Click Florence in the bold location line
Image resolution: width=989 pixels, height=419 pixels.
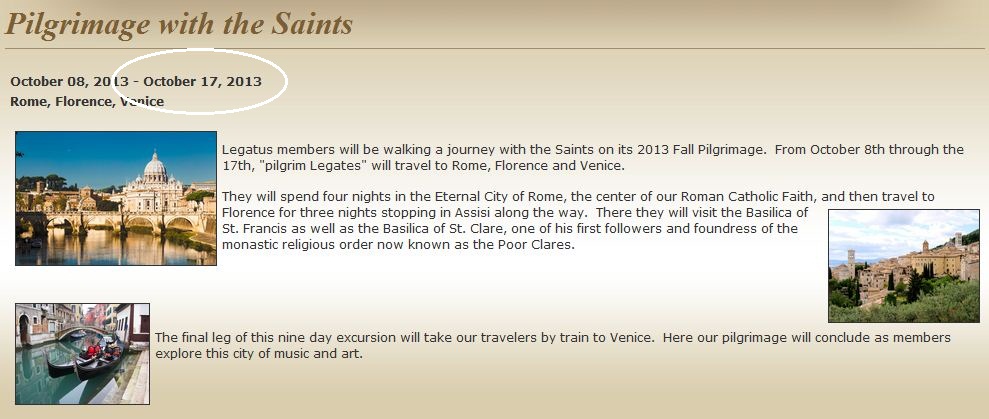pyautogui.click(x=84, y=101)
